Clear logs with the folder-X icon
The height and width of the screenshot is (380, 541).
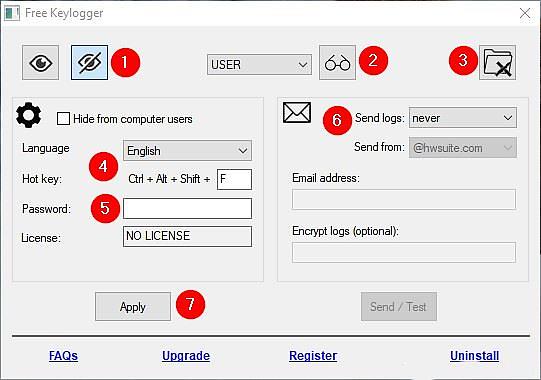coord(497,62)
